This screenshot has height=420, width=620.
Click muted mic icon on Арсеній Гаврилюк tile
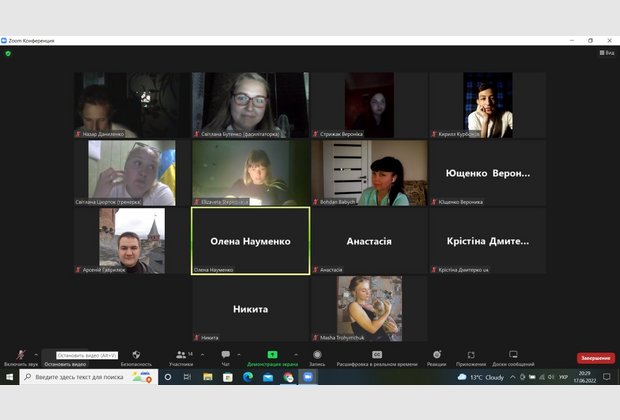(78, 270)
